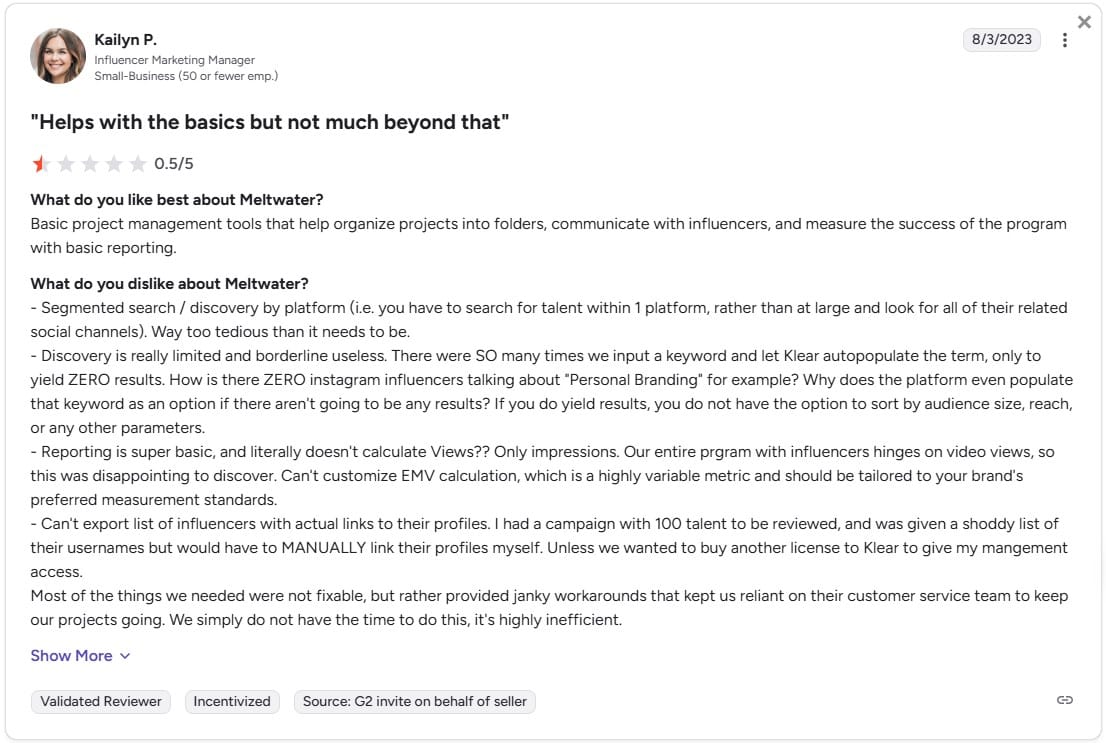Click the Influencer Marketing Manager job title
The image size is (1106, 743).
[175, 60]
